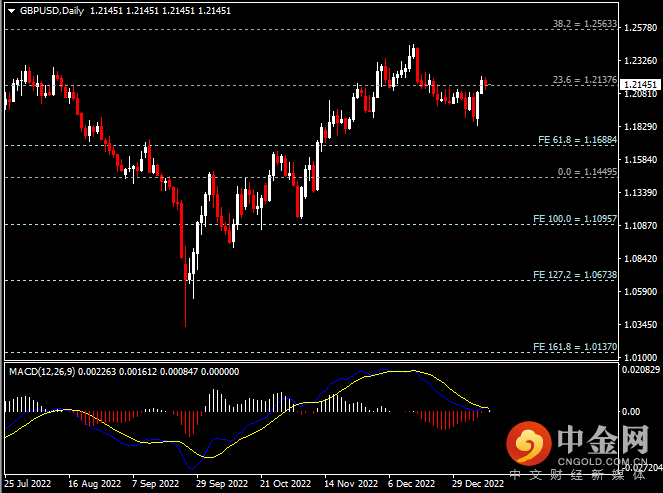663x493 pixels.
Task: Click the 6 Dec 2022 date marker
Action: click(412, 484)
